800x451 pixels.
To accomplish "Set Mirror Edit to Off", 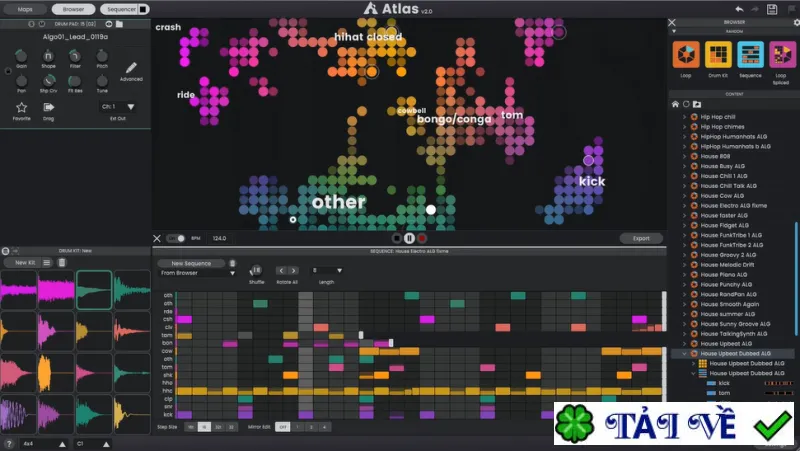I will [283, 427].
